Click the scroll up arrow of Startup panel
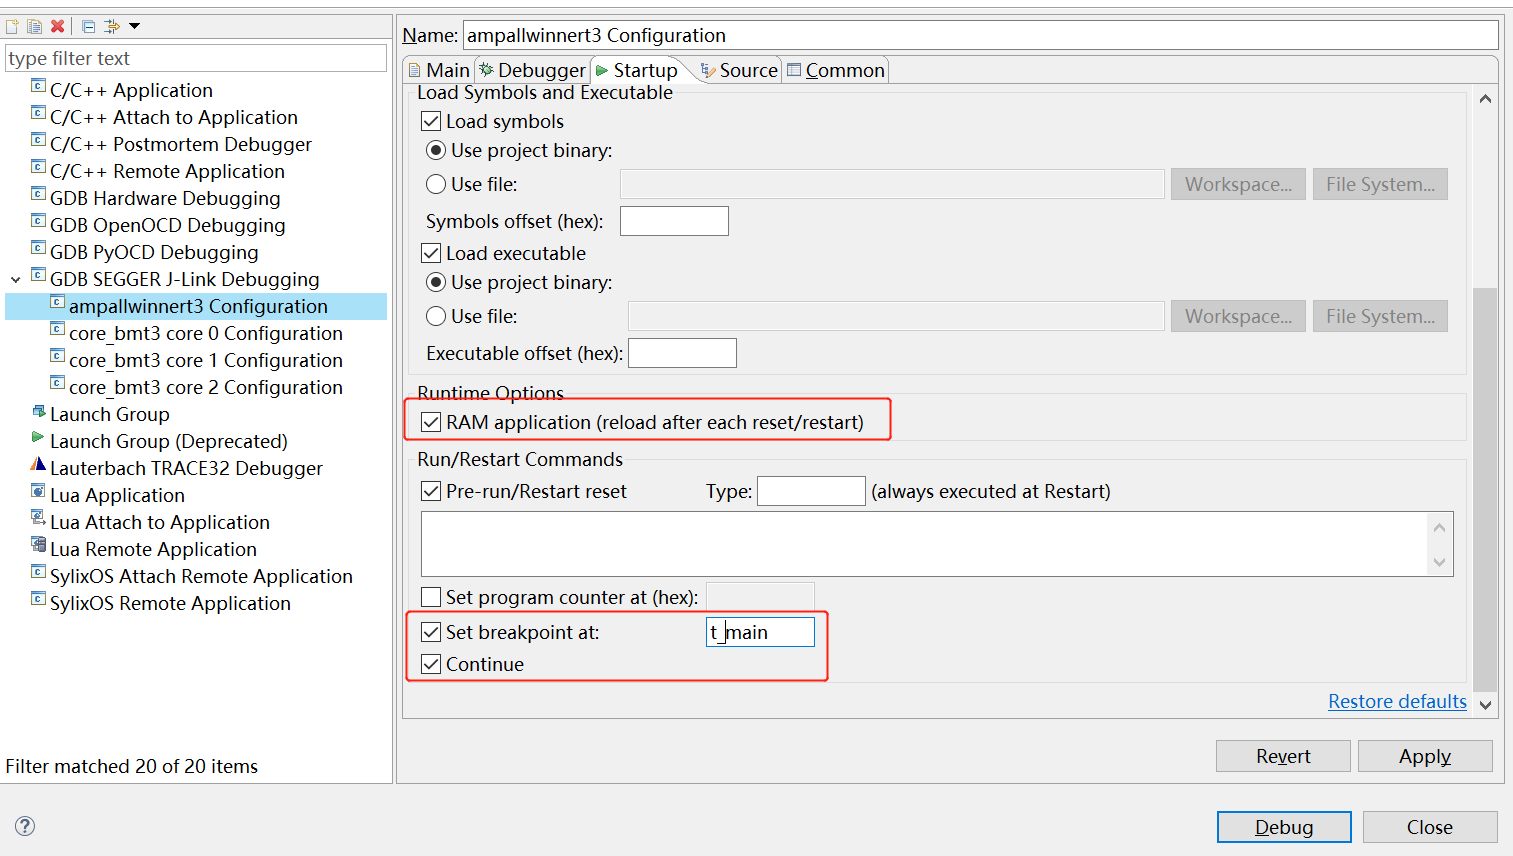1513x856 pixels. [1485, 99]
